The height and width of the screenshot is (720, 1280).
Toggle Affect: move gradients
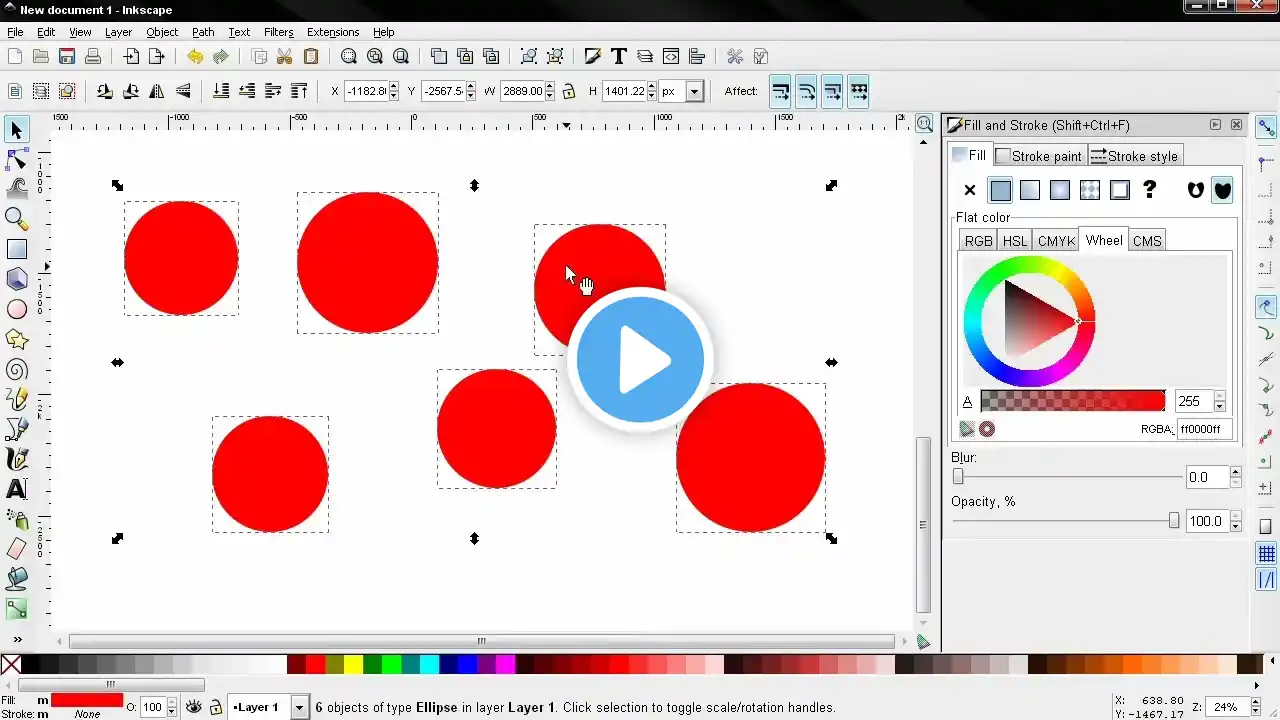[832, 91]
